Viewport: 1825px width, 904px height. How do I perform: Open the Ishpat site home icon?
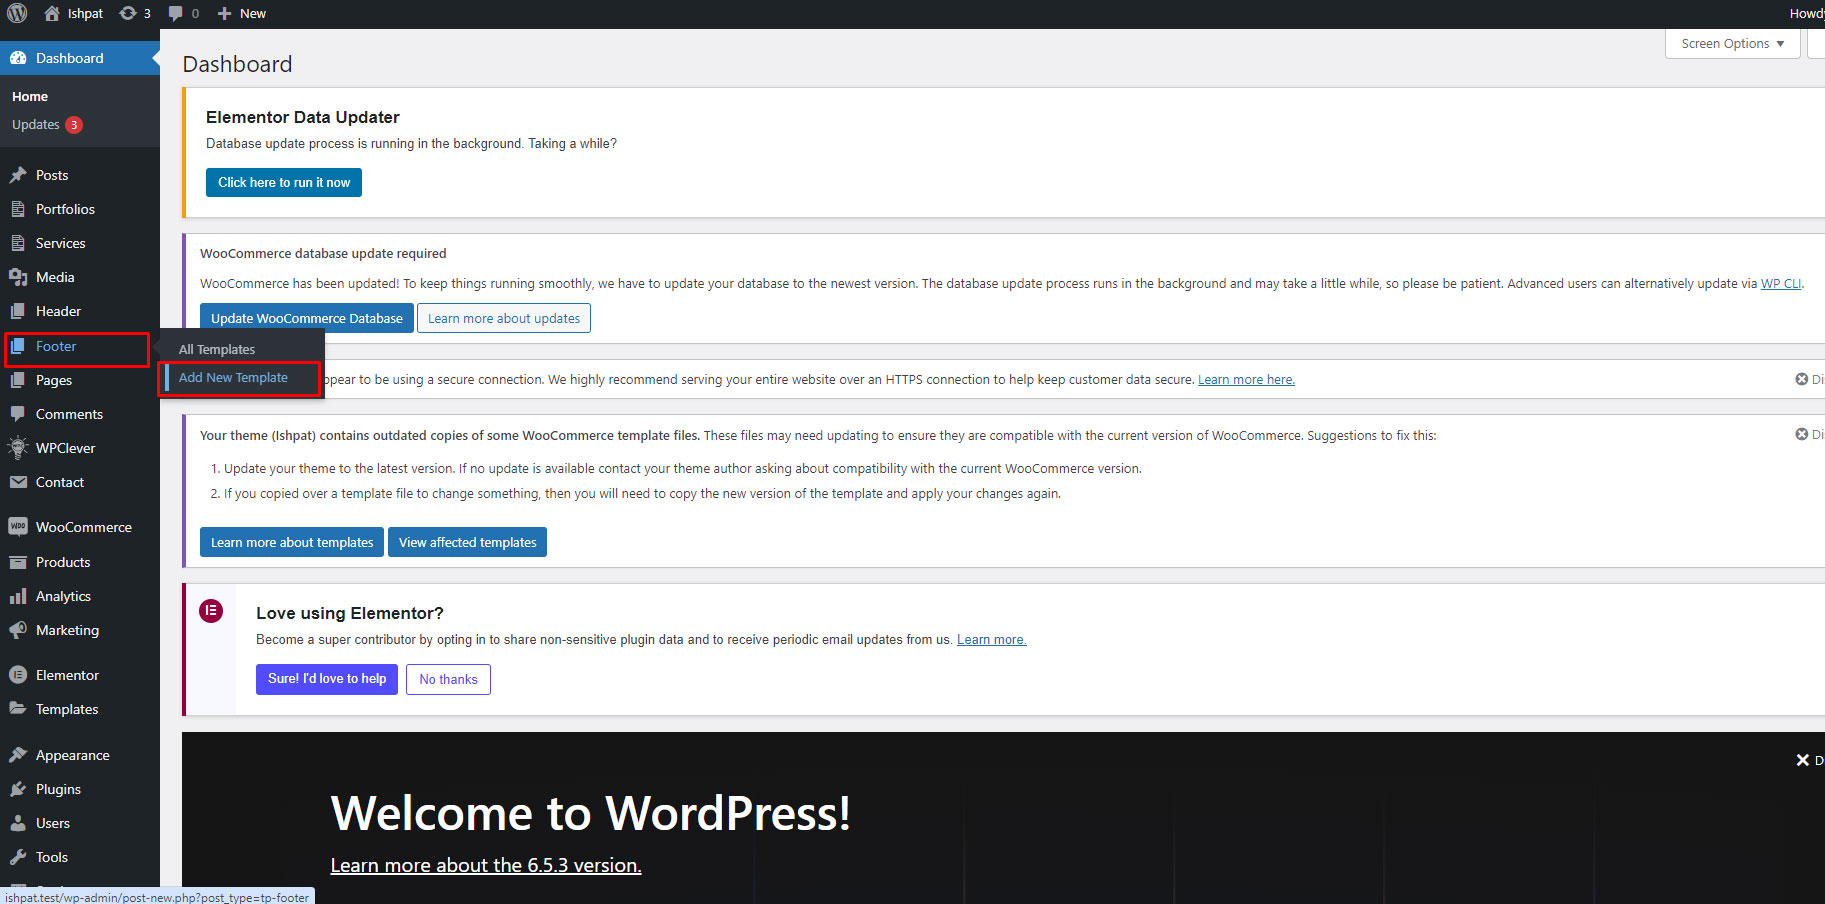pyautogui.click(x=52, y=13)
